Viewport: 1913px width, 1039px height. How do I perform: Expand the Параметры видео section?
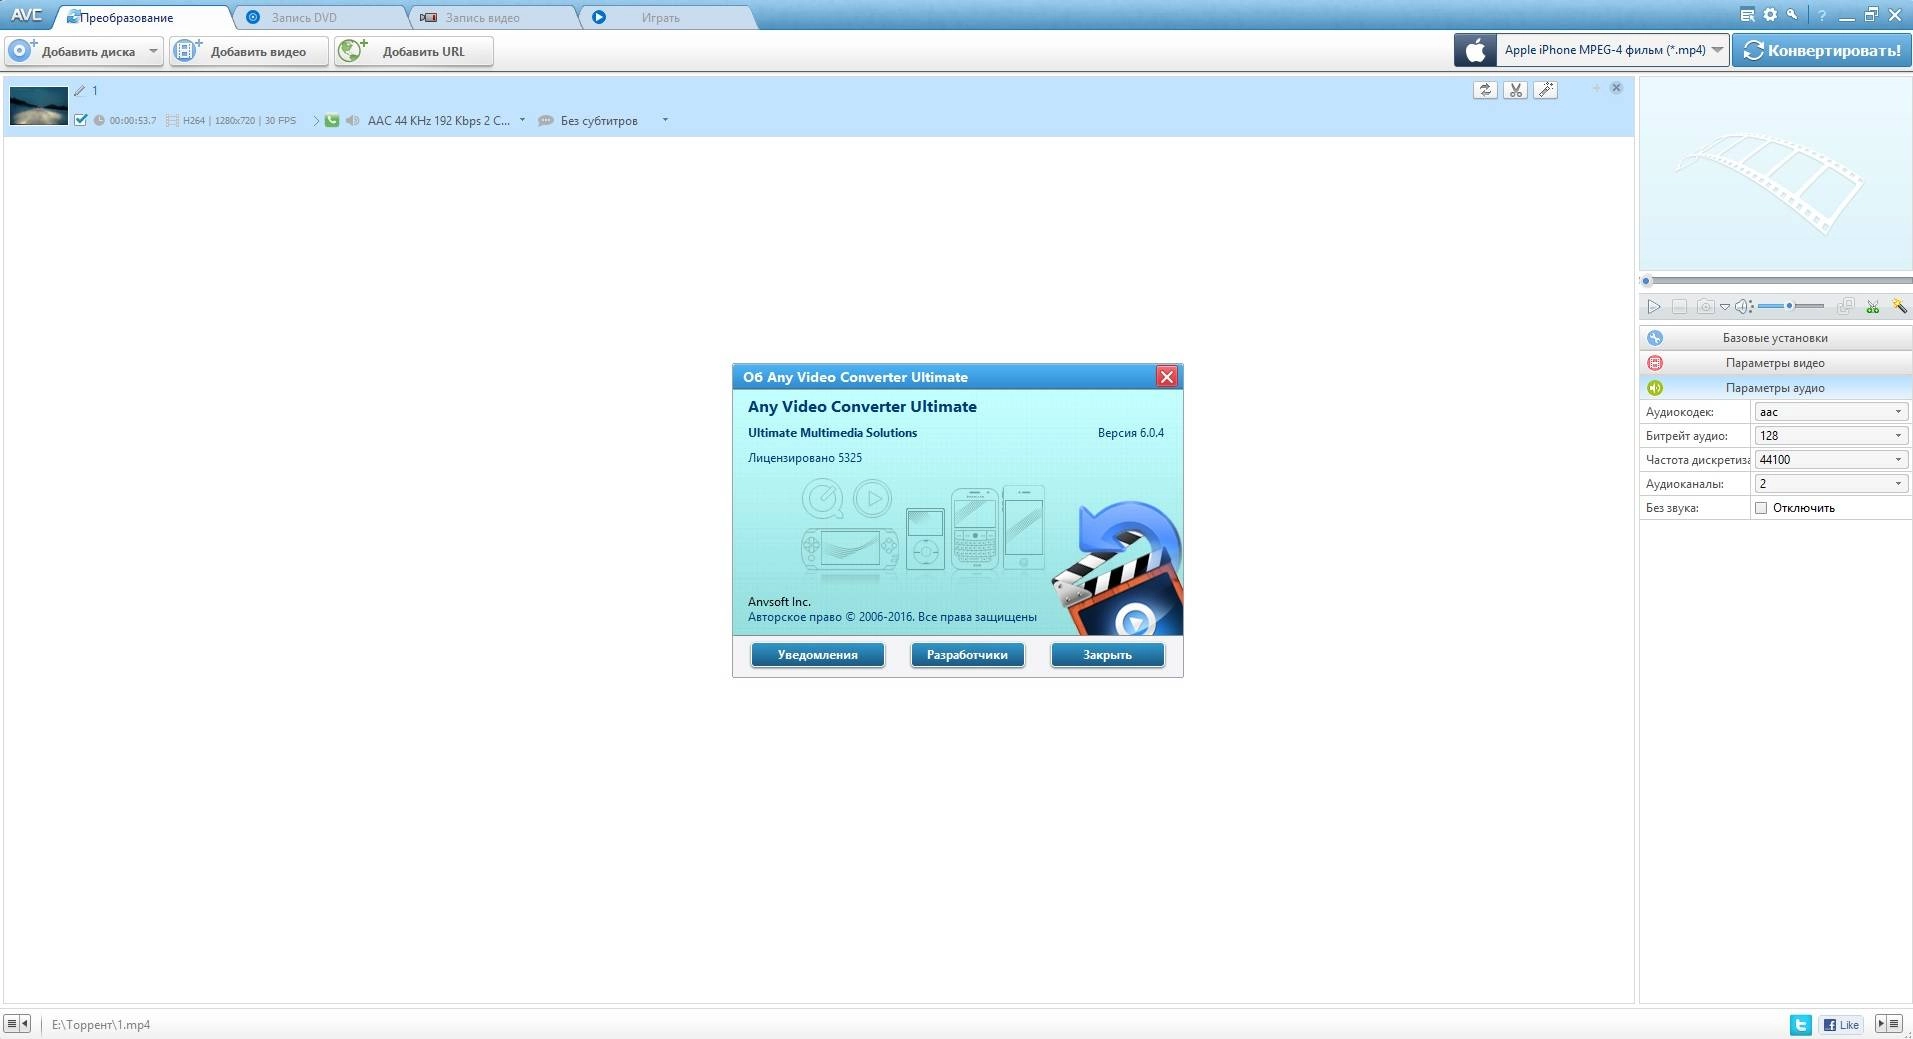point(1775,363)
